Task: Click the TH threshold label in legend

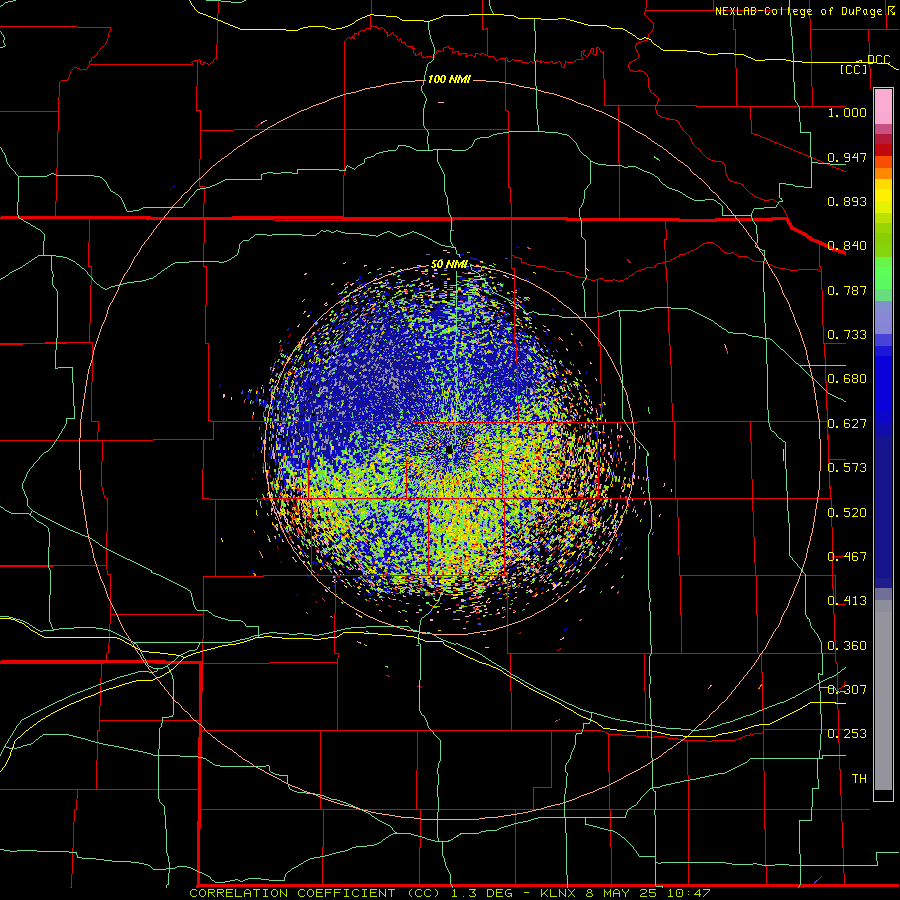Action: pyautogui.click(x=859, y=779)
